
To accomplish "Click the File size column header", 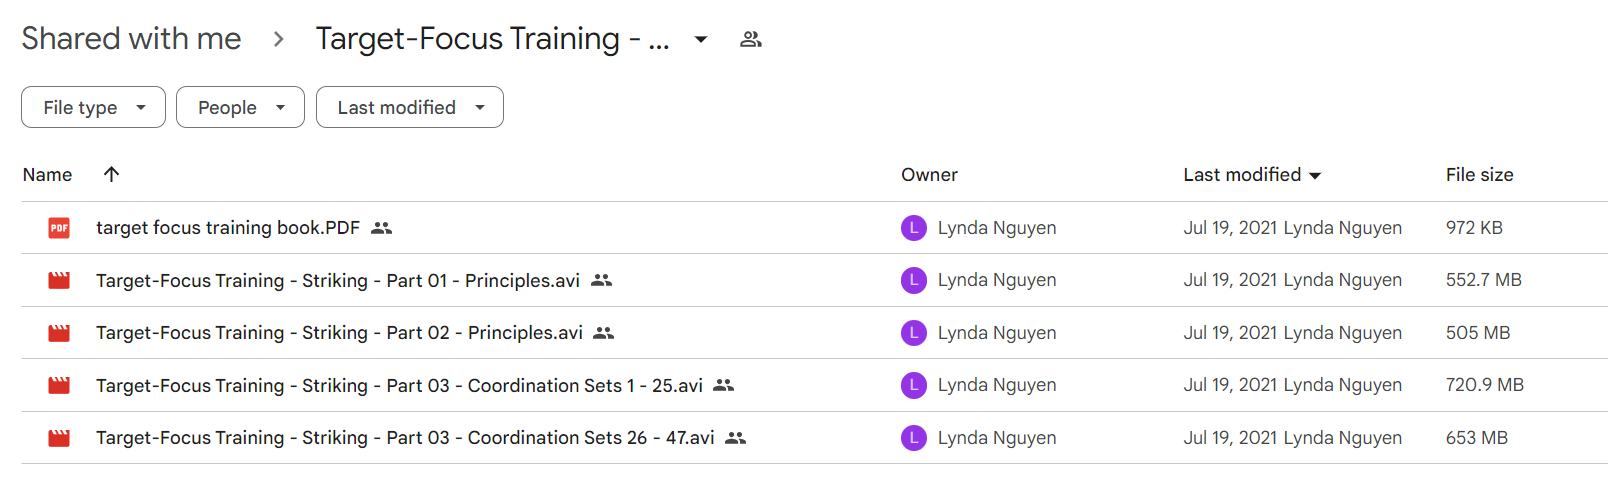I will [1479, 175].
